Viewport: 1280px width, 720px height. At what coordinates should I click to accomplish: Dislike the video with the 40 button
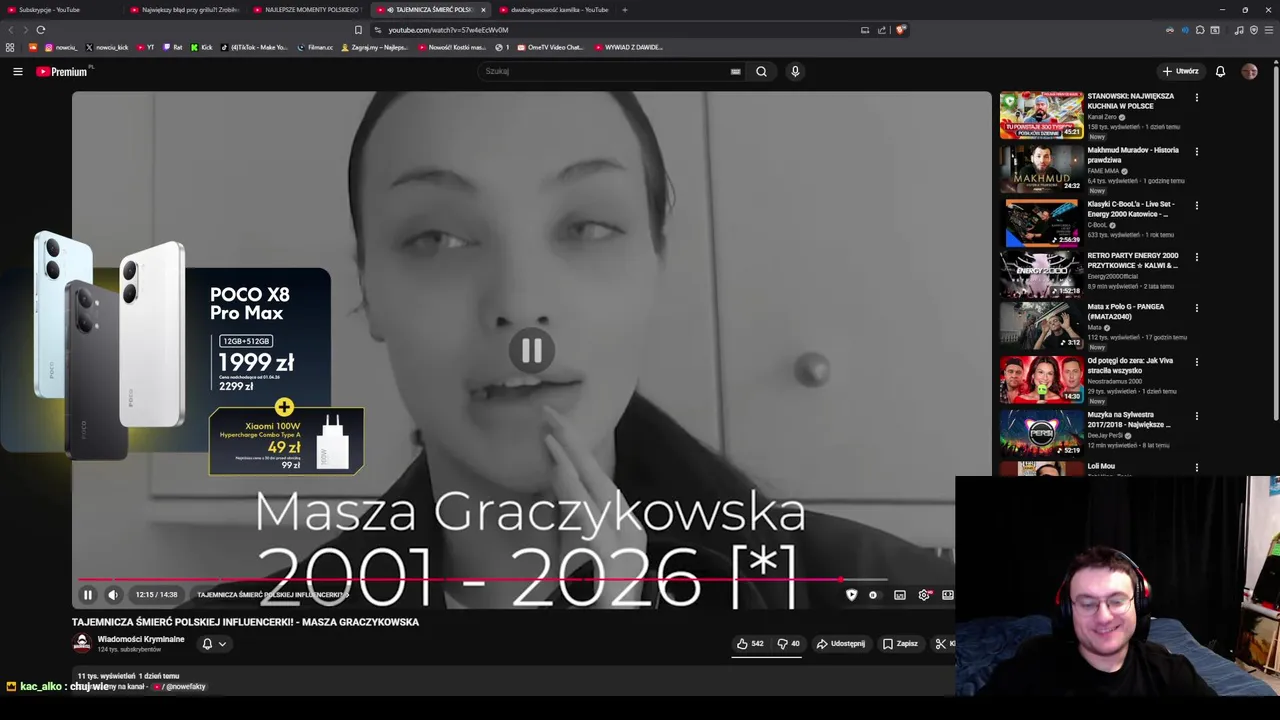(x=789, y=644)
